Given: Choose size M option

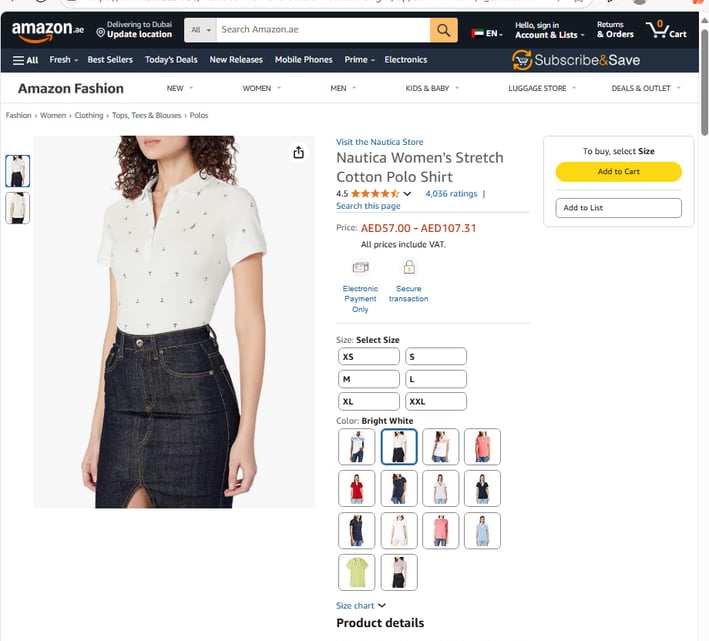Looking at the screenshot, I should tap(369, 379).
